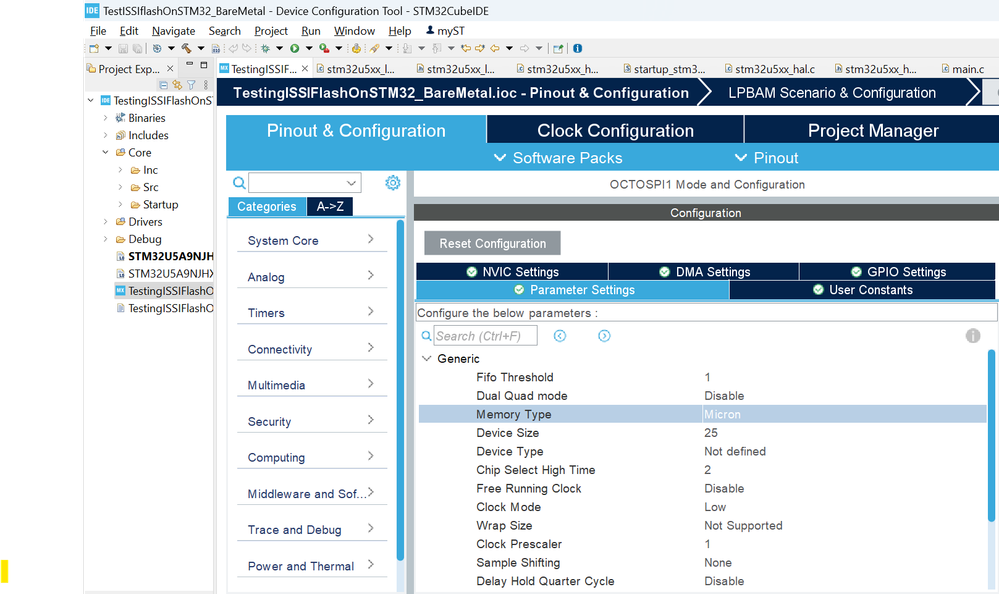Open the stm32u5xx_hal.c editor tab
Image resolution: width=999 pixels, height=594 pixels.
(x=770, y=69)
